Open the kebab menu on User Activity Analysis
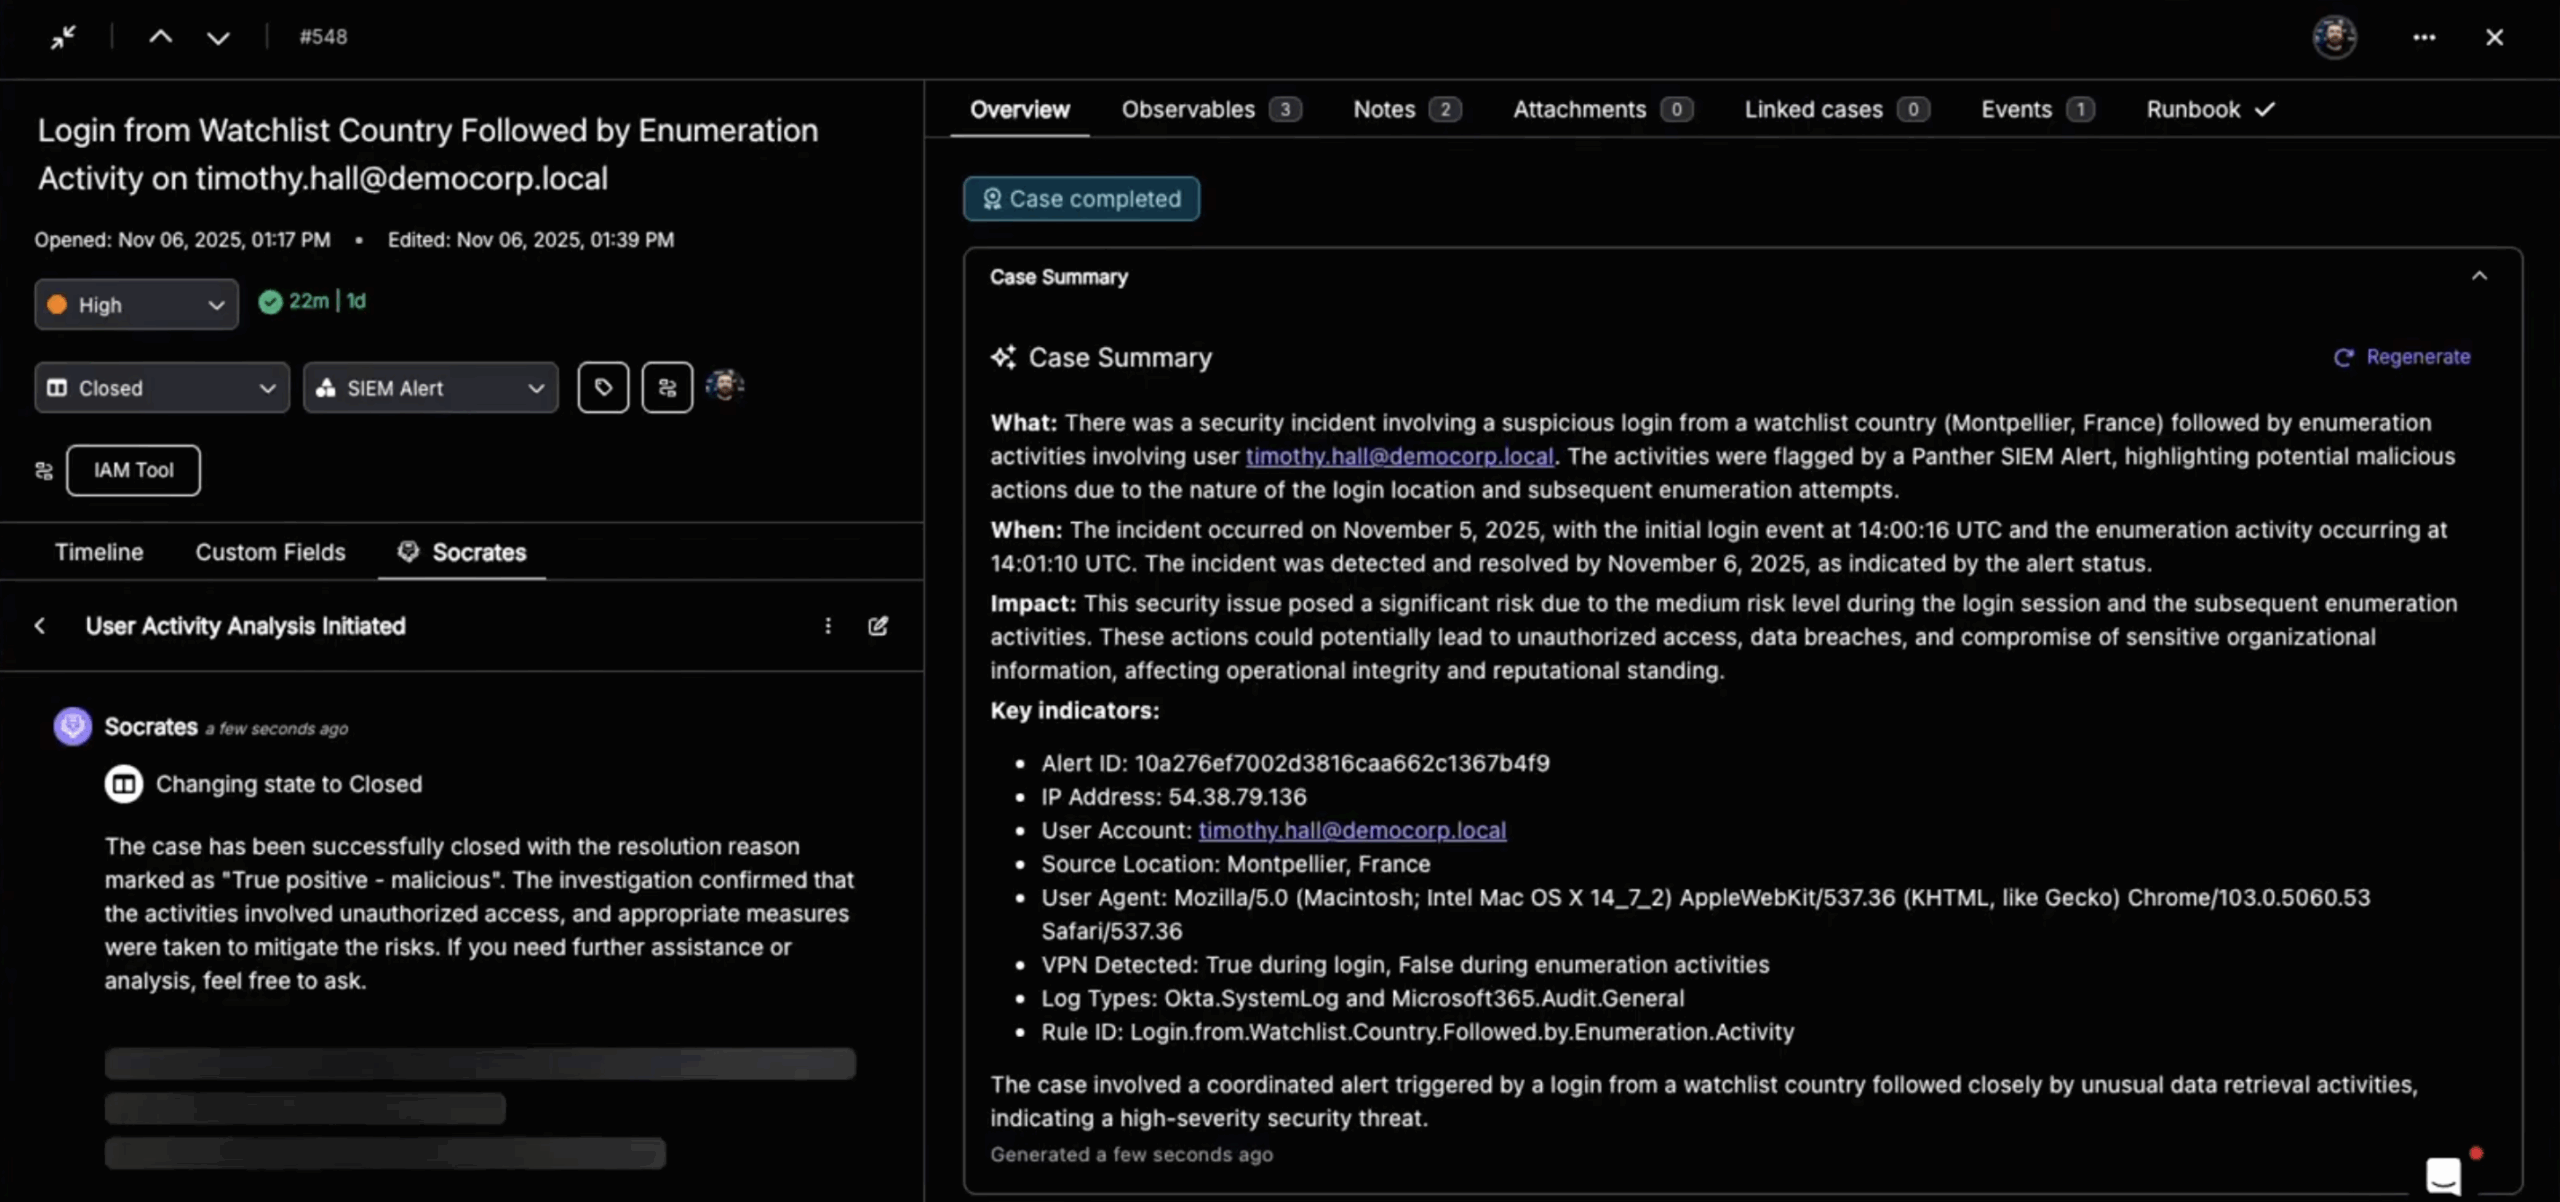The height and width of the screenshot is (1202, 2560). pos(828,625)
